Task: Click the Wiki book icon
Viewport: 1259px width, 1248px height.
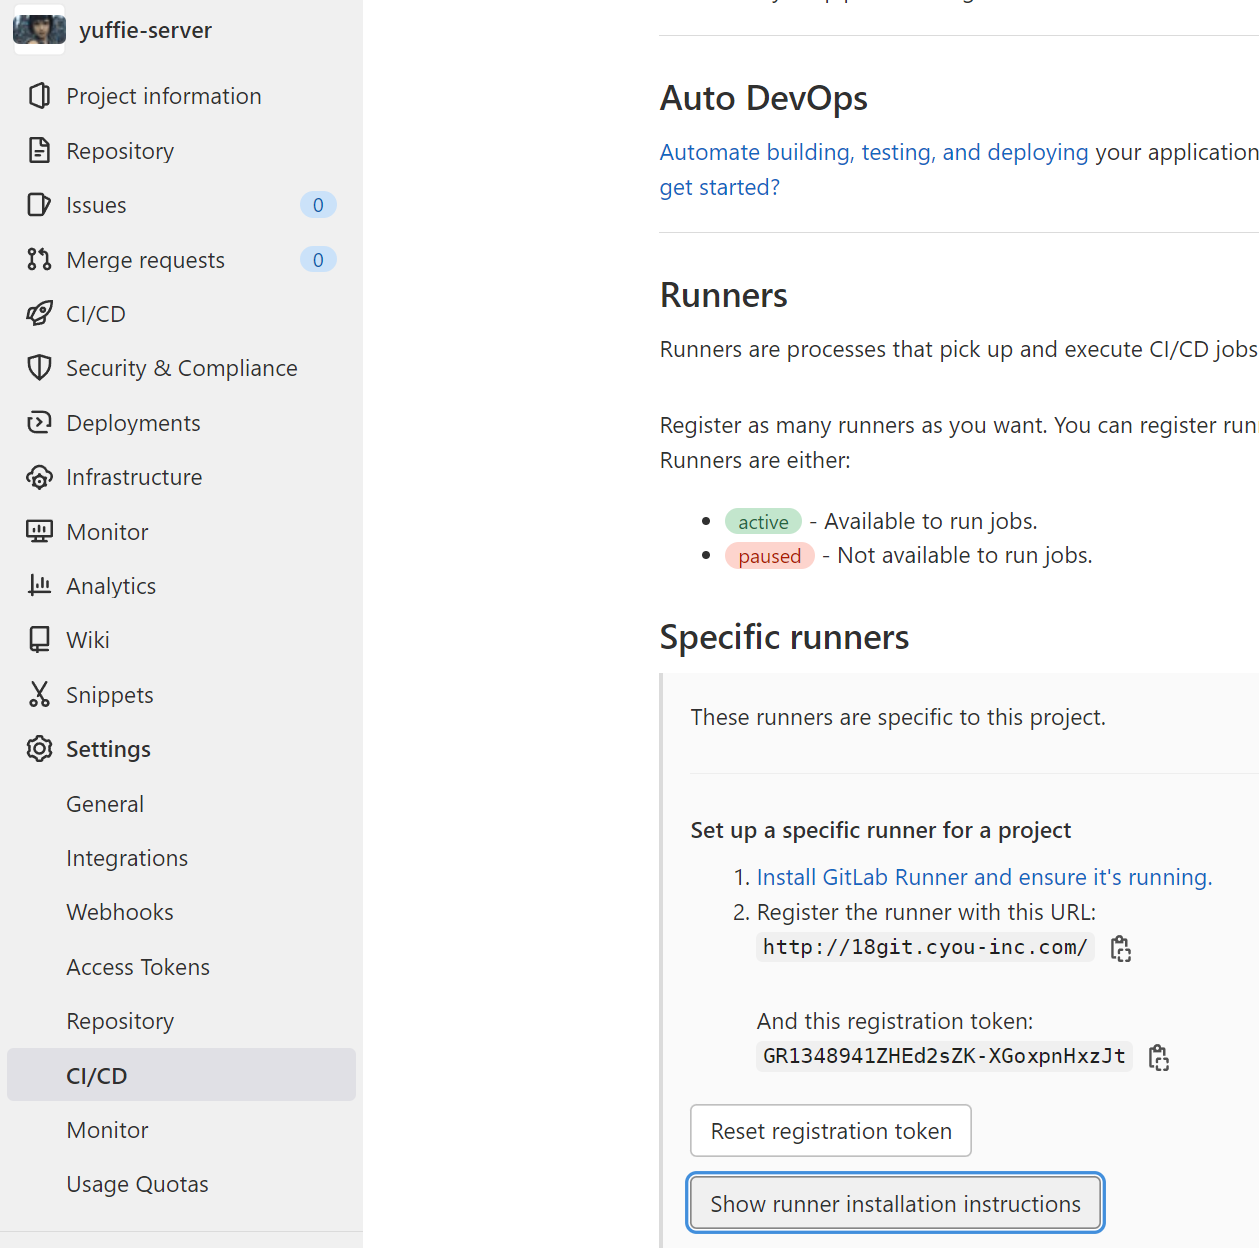Action: tap(39, 640)
